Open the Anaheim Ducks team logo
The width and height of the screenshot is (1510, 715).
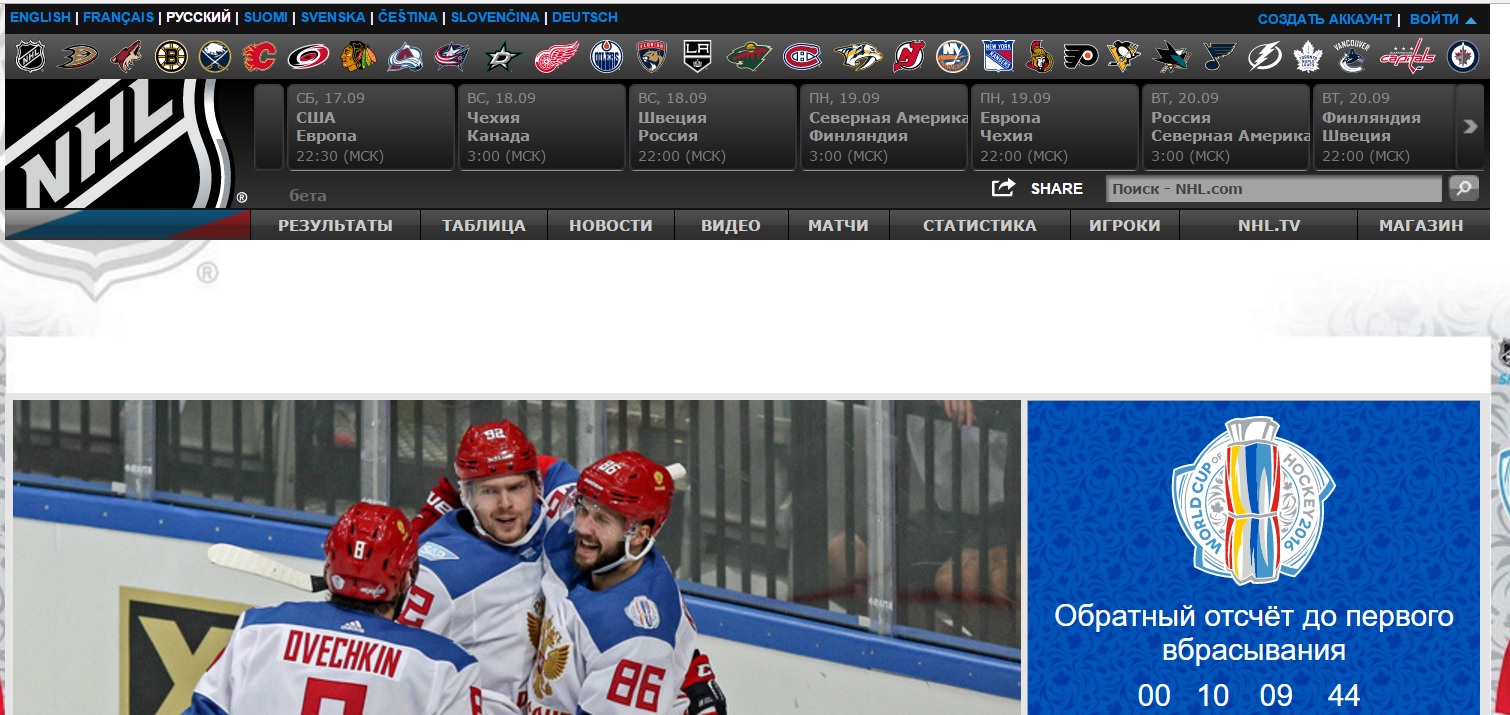78,57
